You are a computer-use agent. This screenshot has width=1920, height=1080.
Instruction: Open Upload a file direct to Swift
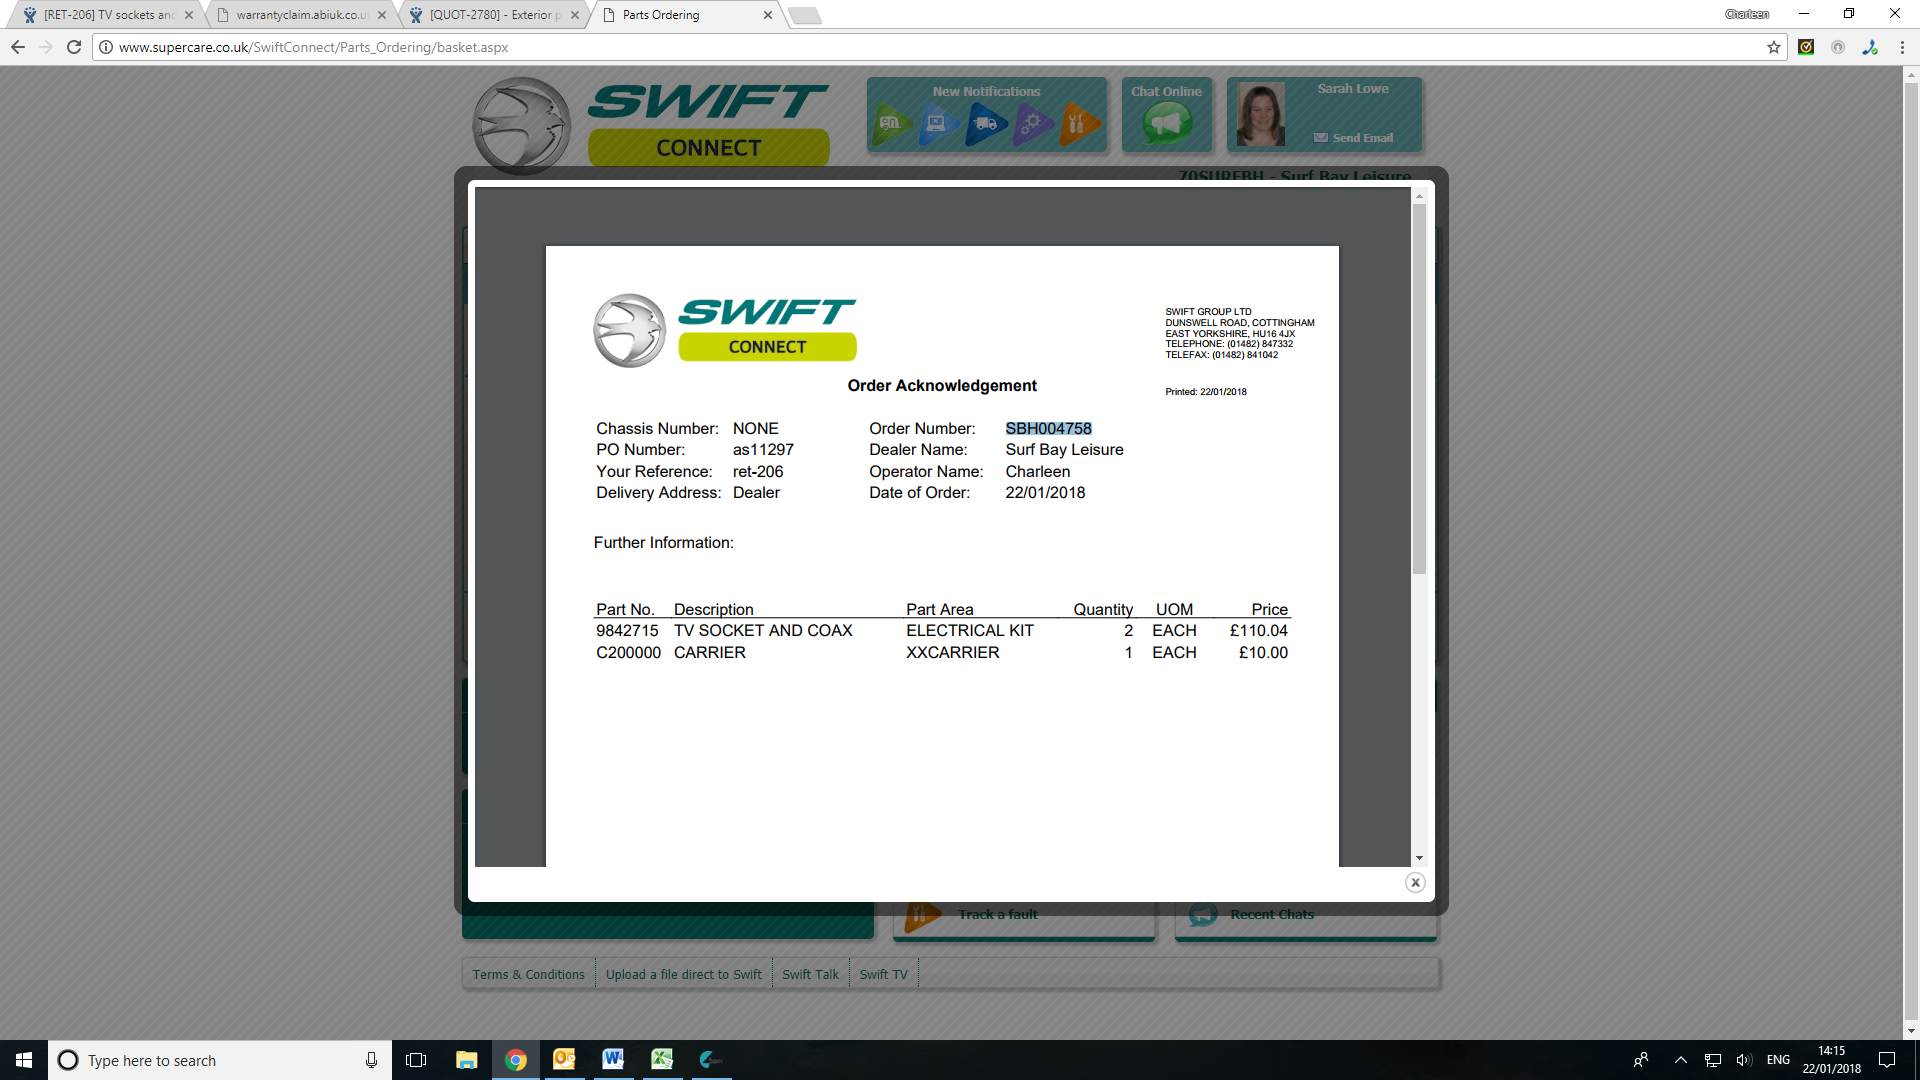(683, 974)
